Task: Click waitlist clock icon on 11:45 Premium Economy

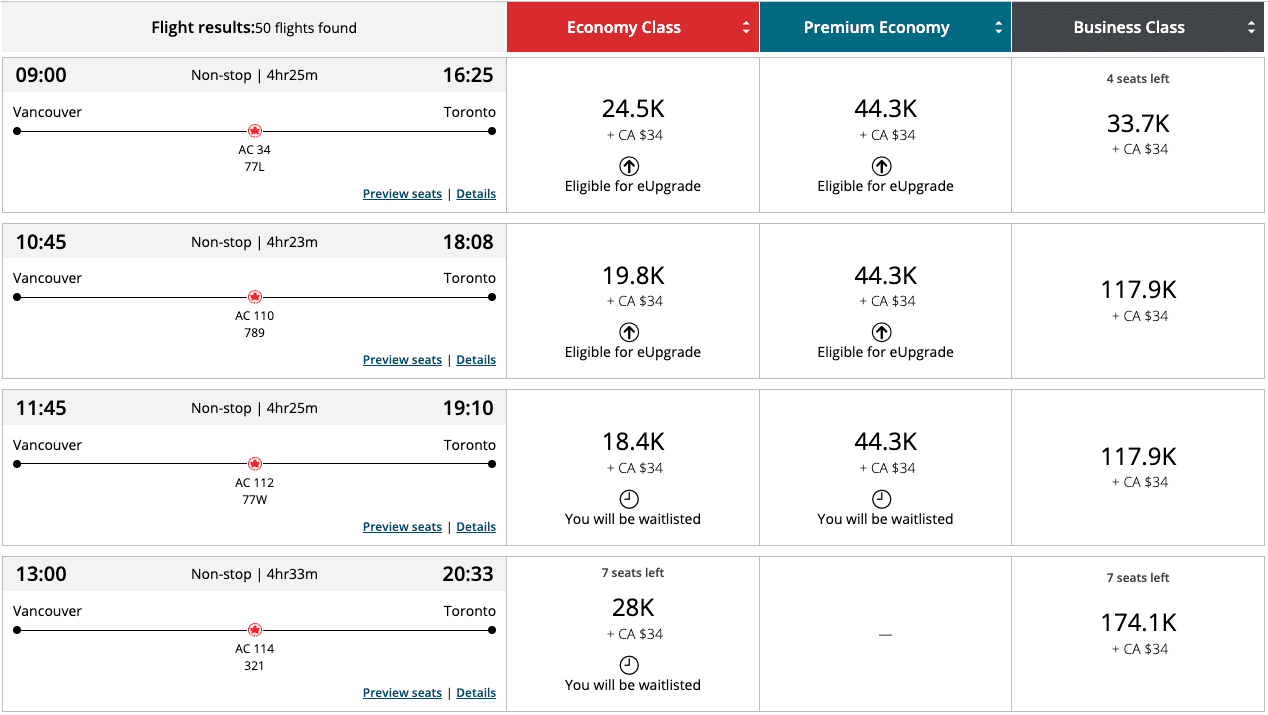Action: [x=881, y=499]
